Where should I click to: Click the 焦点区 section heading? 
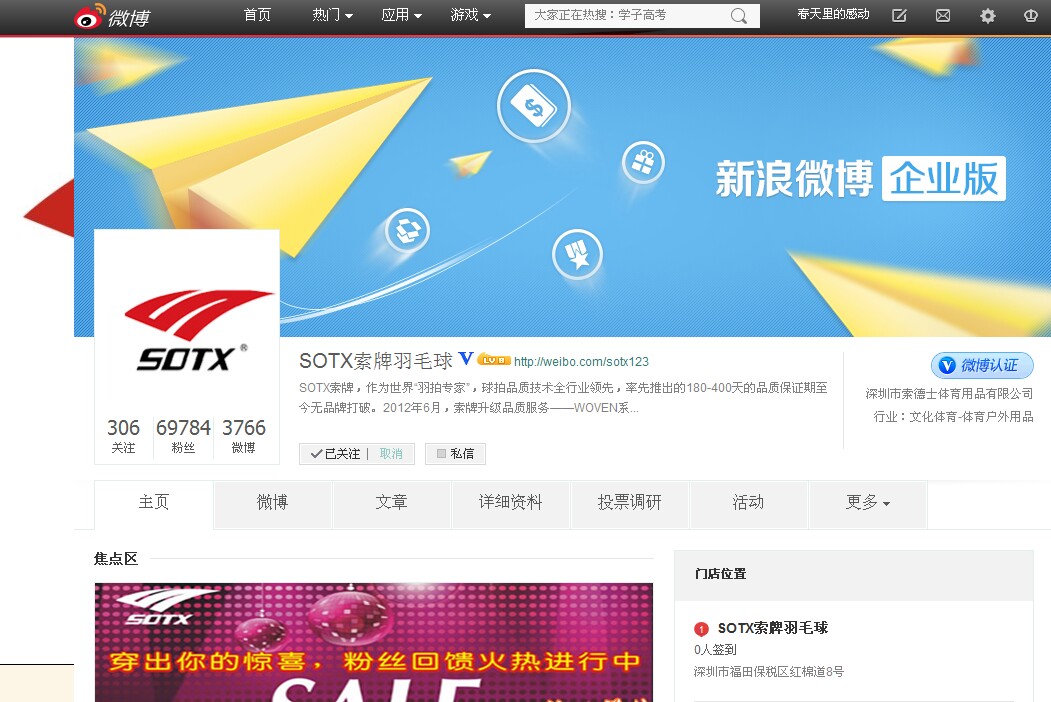[x=116, y=559]
